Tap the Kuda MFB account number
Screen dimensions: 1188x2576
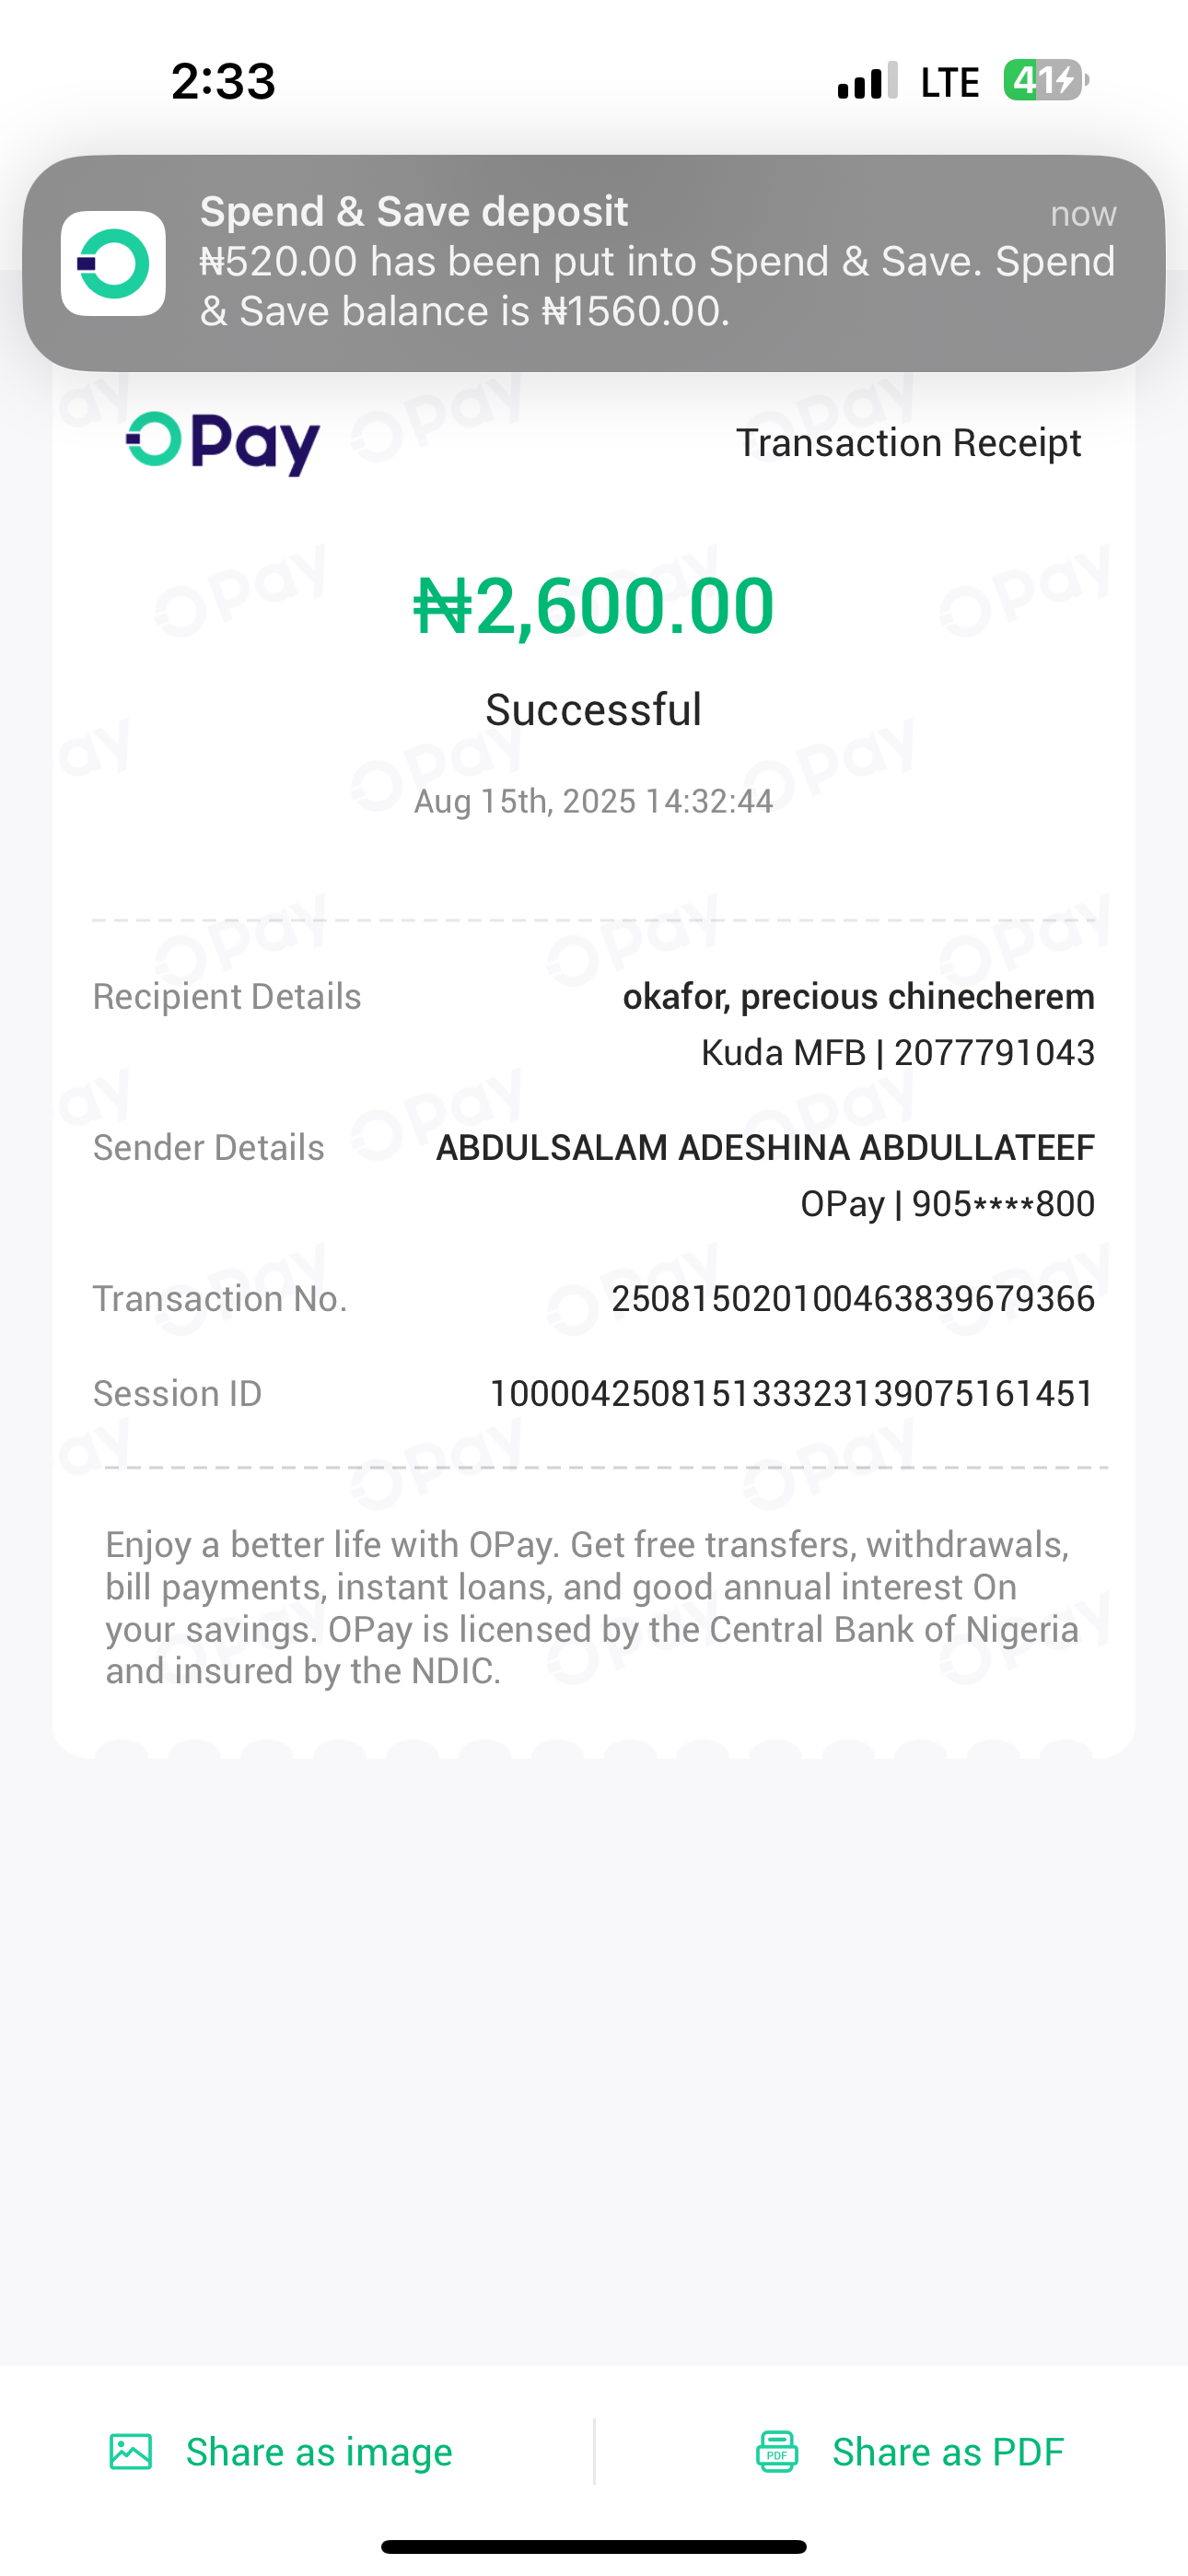pos(994,1053)
